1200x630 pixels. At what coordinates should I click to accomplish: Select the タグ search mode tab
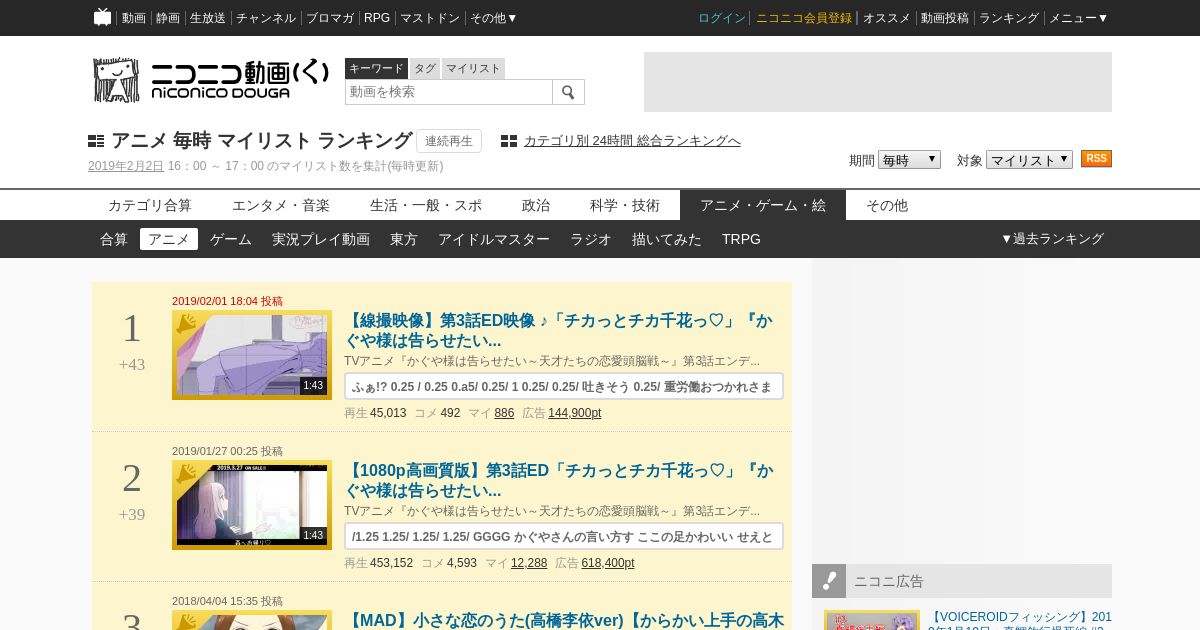(425, 69)
